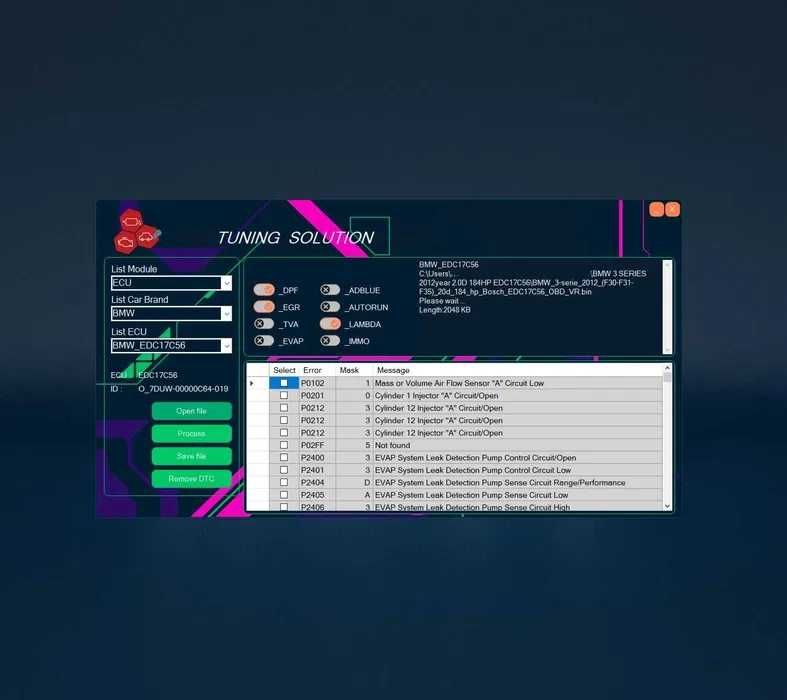This screenshot has width=787, height=700.
Task: Click DTC table scrollbar up arrow
Action: coord(667,369)
